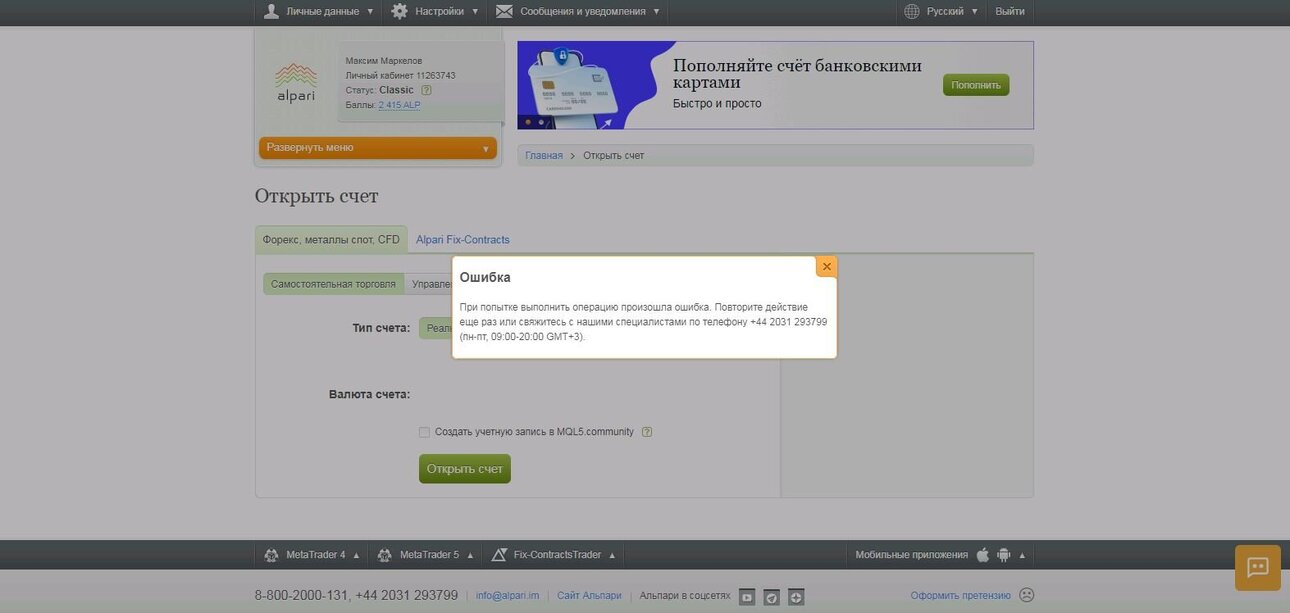The width and height of the screenshot is (1290, 613).
Task: Click the banner carousel first dot
Action: 527,122
